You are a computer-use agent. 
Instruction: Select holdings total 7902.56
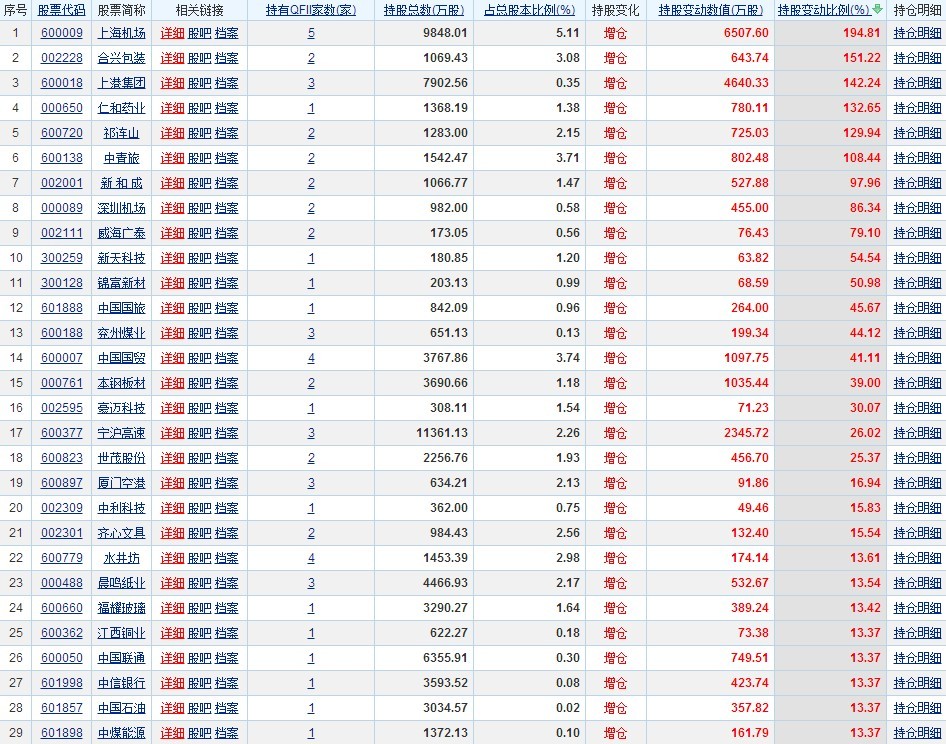pyautogui.click(x=445, y=83)
